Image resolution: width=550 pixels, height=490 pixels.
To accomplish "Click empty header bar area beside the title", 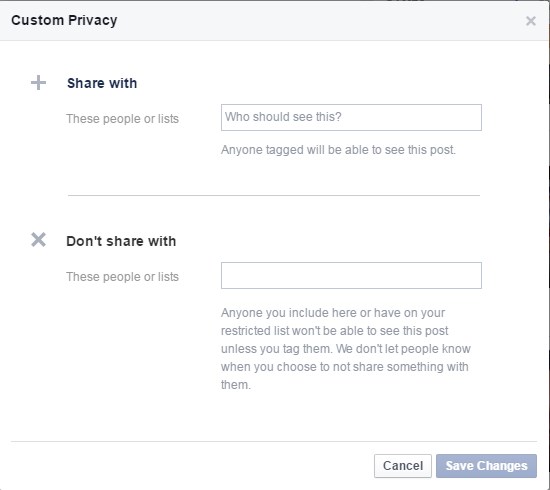I will pyautogui.click(x=316, y=20).
